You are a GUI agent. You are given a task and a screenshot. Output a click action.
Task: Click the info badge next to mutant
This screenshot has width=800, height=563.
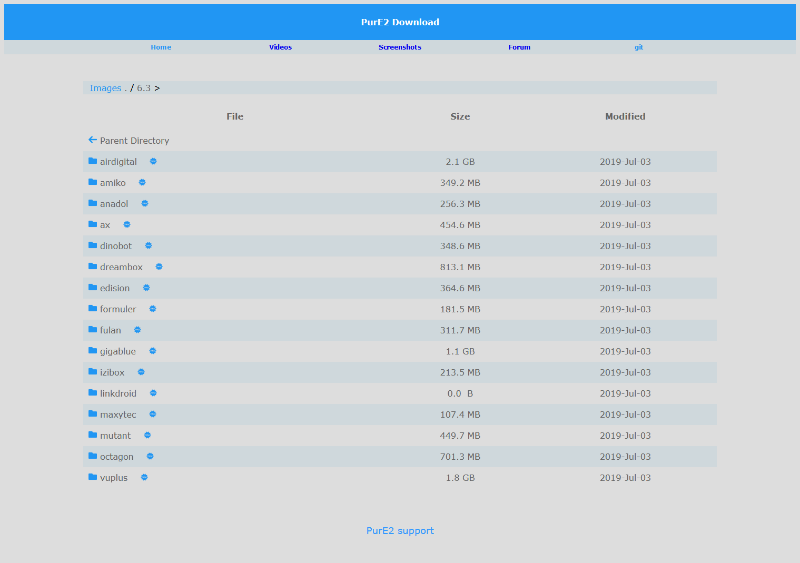(147, 435)
